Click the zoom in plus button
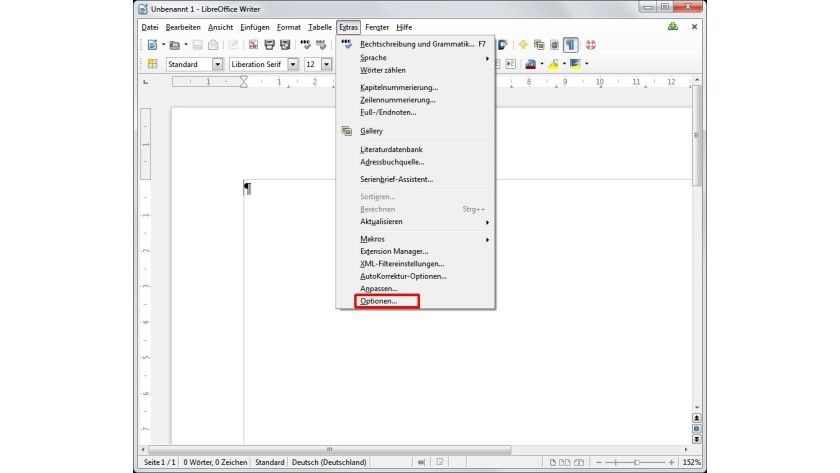 671,462
